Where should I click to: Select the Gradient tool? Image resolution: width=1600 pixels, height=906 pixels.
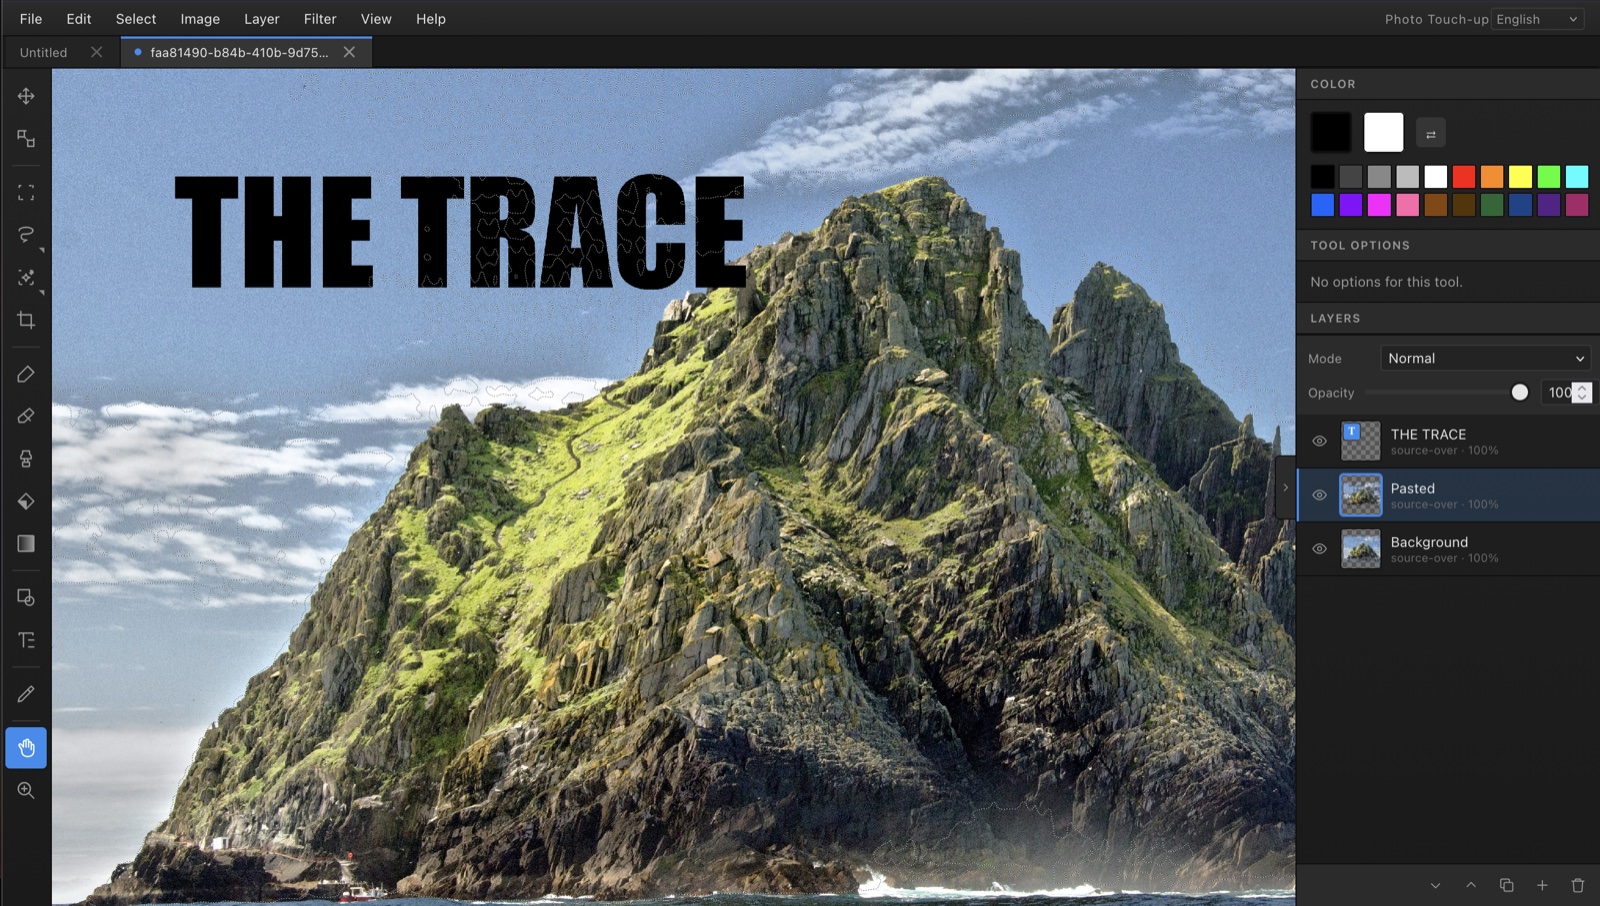pos(26,543)
